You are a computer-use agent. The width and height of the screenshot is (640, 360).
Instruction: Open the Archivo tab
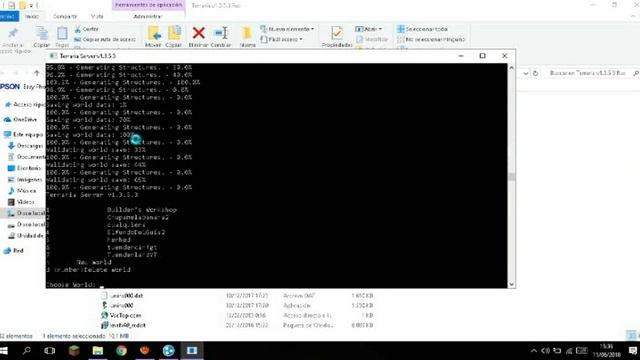click(9, 17)
